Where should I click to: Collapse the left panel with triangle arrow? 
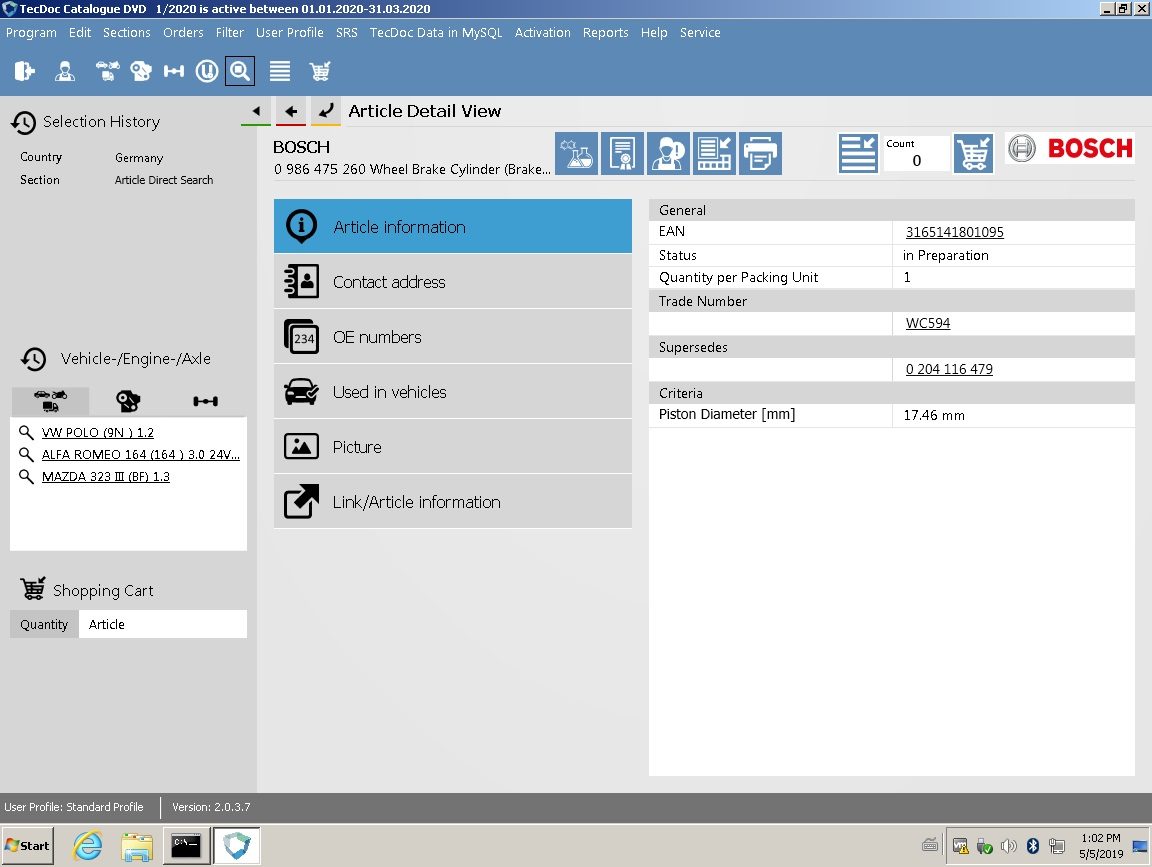tap(256, 111)
